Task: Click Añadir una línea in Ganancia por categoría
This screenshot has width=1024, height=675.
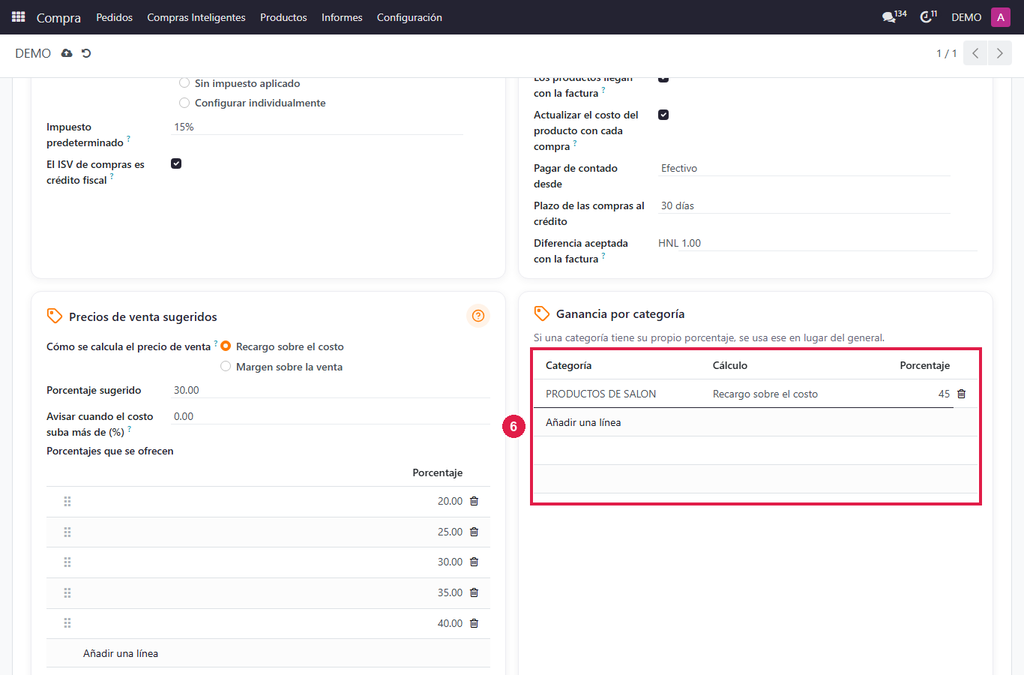Action: (x=583, y=422)
